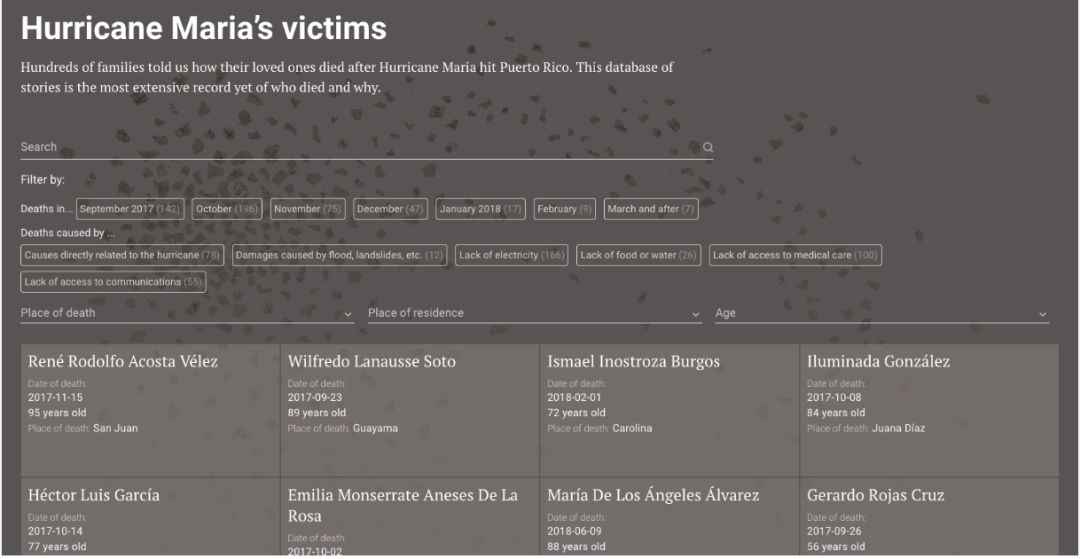Viewport: 1080px width, 559px height.
Task: Filter by lack of access to medical care
Action: [795, 255]
